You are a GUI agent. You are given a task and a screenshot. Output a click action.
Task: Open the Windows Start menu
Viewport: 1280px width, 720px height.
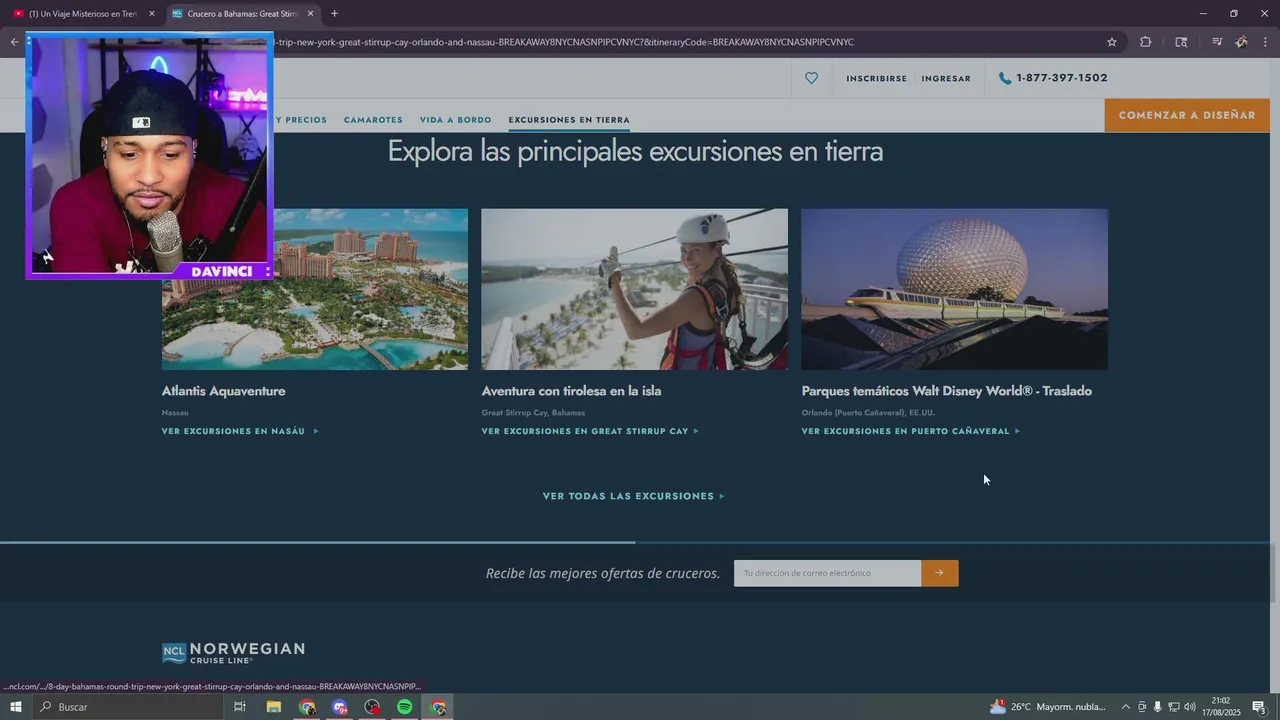(15, 707)
